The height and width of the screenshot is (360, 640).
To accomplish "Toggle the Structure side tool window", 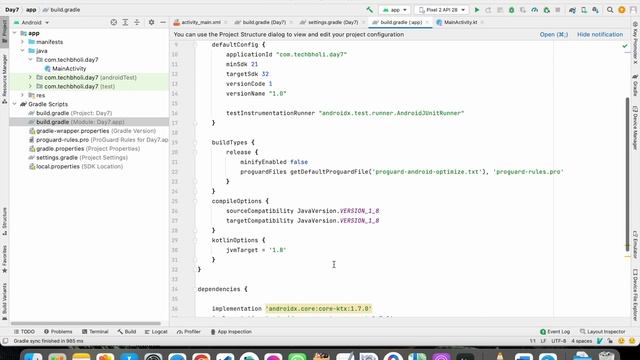I will [x=4, y=221].
